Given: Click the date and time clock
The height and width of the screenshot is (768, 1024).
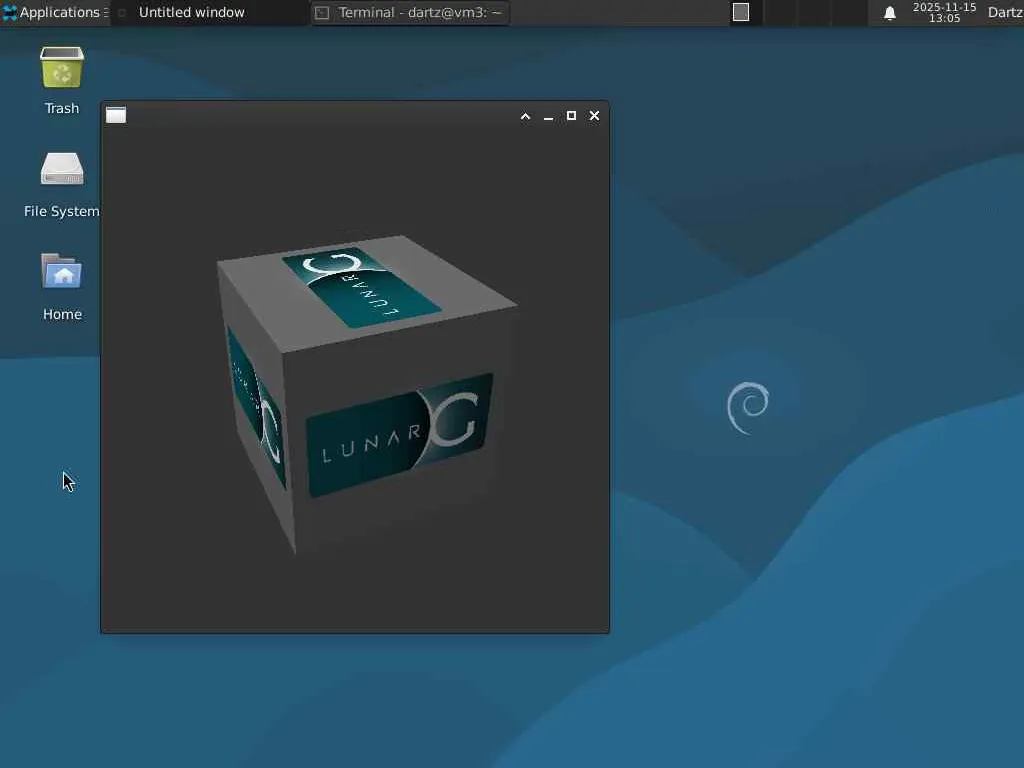Looking at the screenshot, I should click(944, 12).
